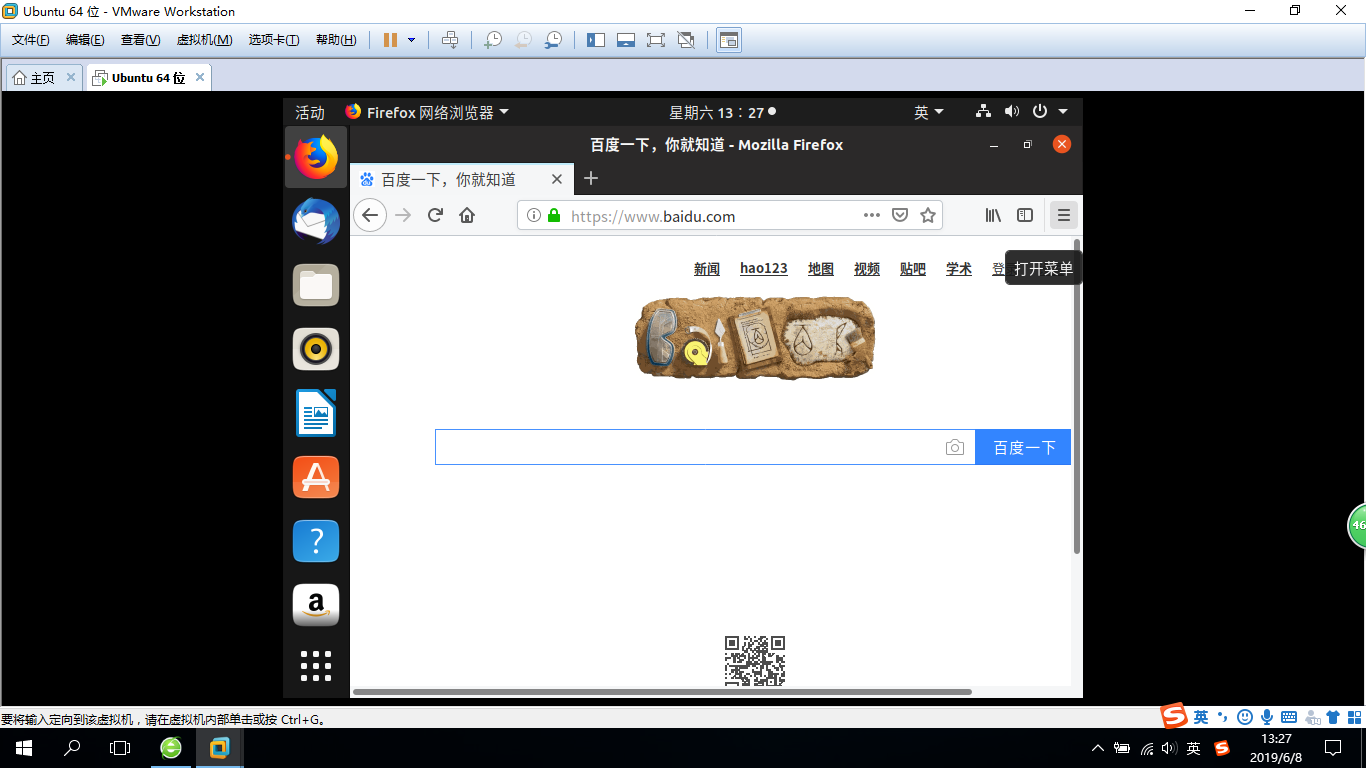Open the 新闻 link on Baidu
This screenshot has height=768, width=1366.
click(707, 269)
